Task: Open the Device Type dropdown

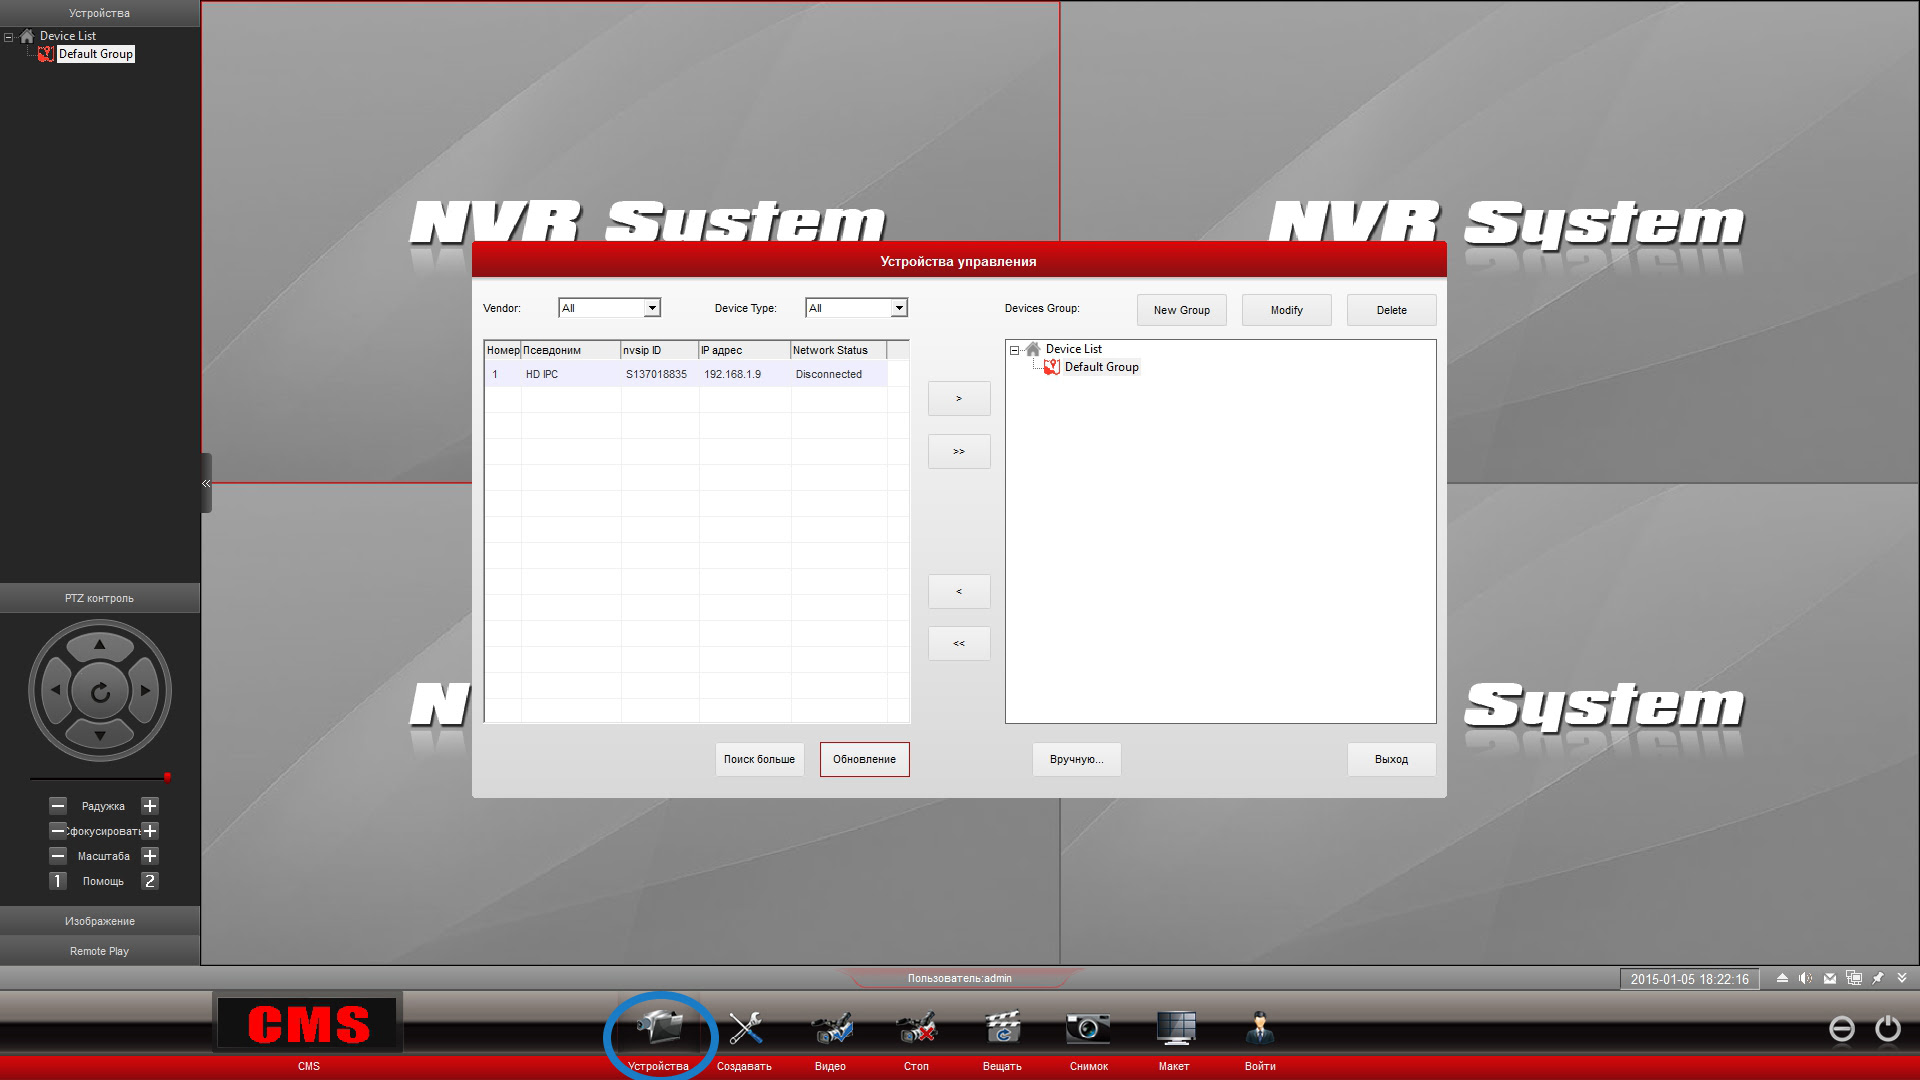Action: (899, 308)
